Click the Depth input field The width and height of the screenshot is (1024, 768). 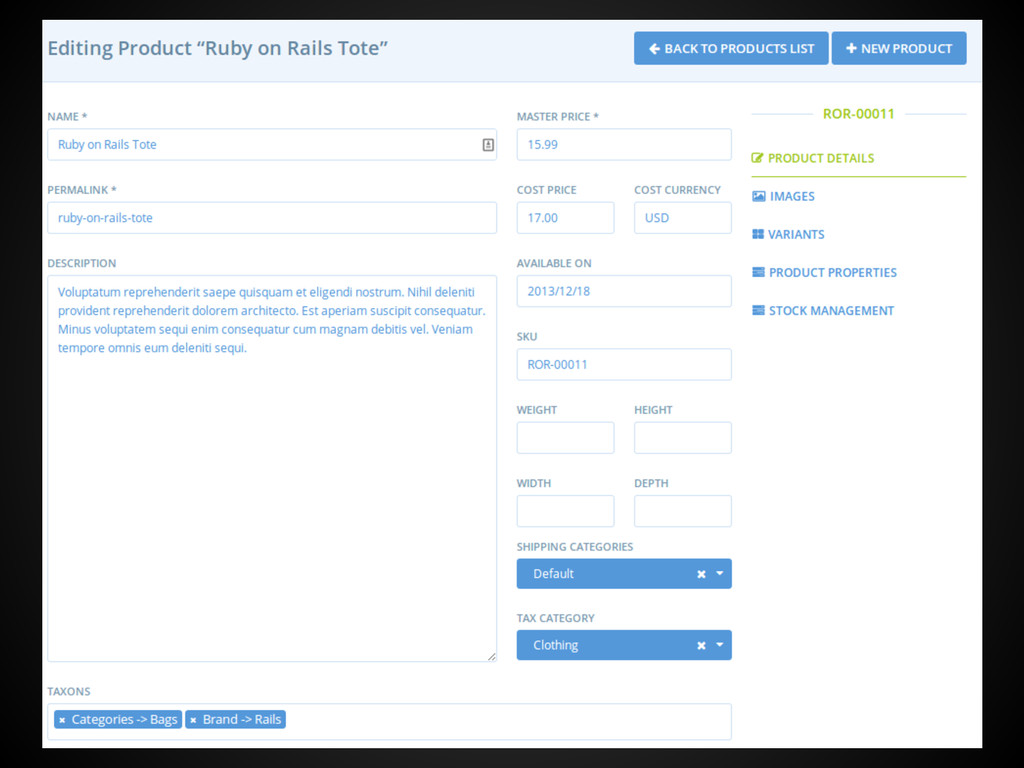[682, 511]
